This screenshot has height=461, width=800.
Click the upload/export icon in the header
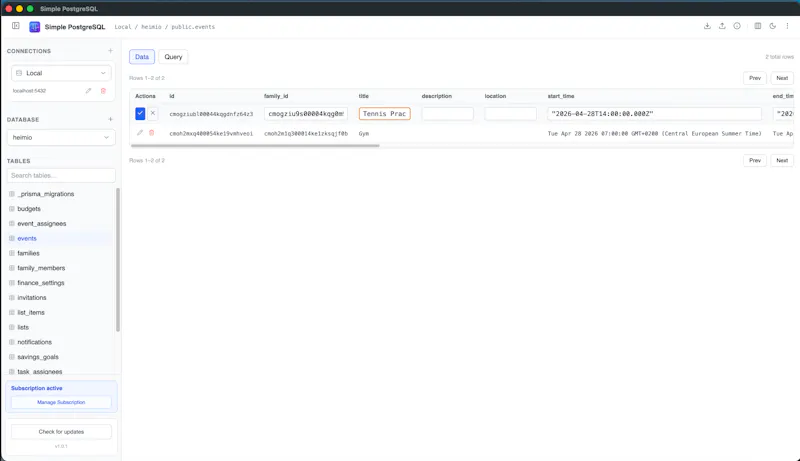[x=722, y=26]
